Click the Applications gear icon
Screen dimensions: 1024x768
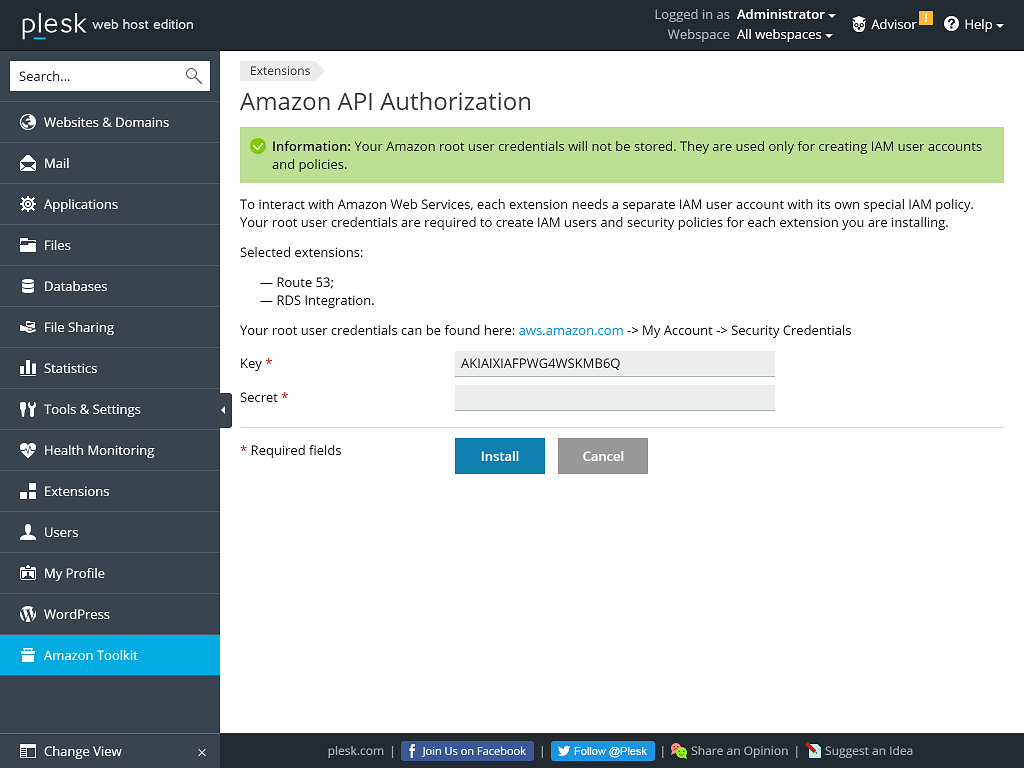(27, 204)
